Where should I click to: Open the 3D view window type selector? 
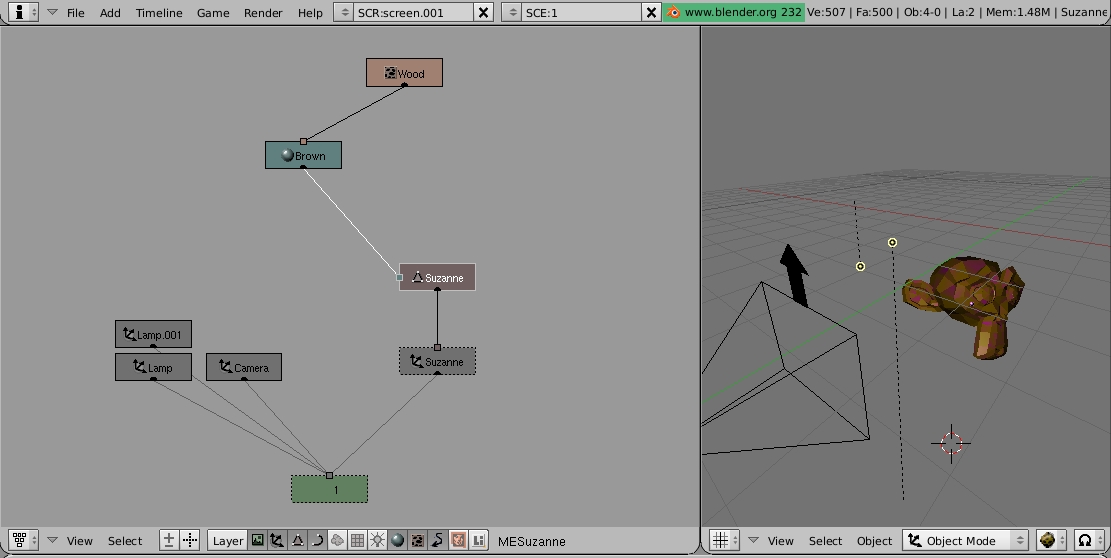(725, 540)
